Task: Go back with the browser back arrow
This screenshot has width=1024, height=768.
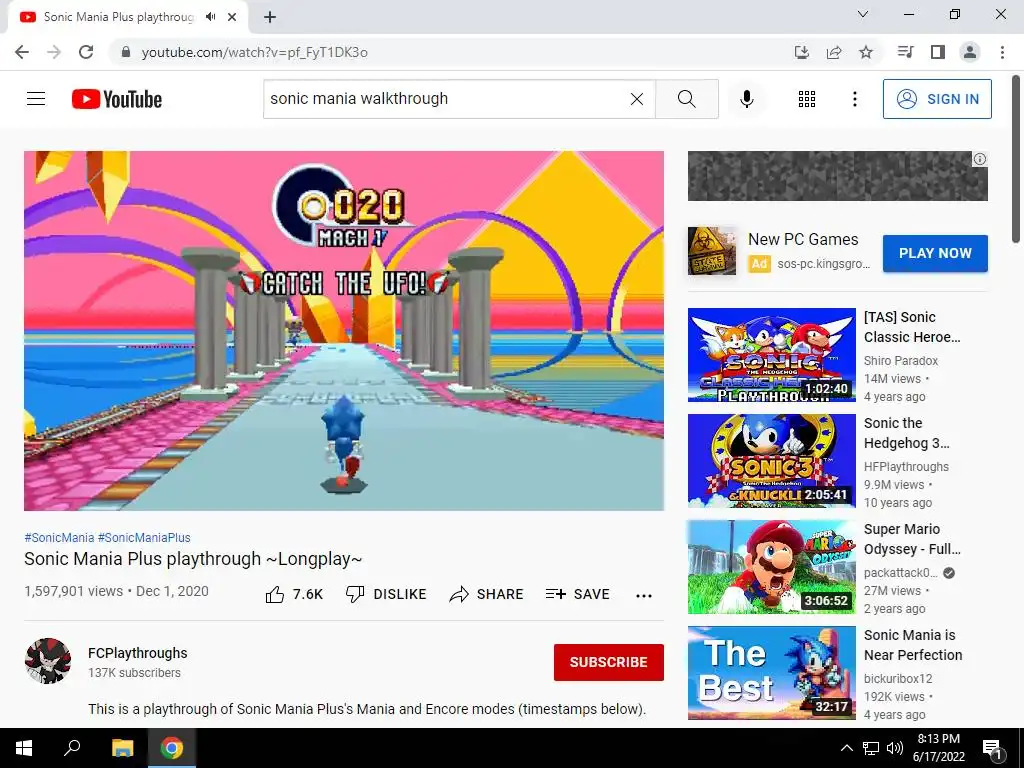Action: (x=22, y=52)
